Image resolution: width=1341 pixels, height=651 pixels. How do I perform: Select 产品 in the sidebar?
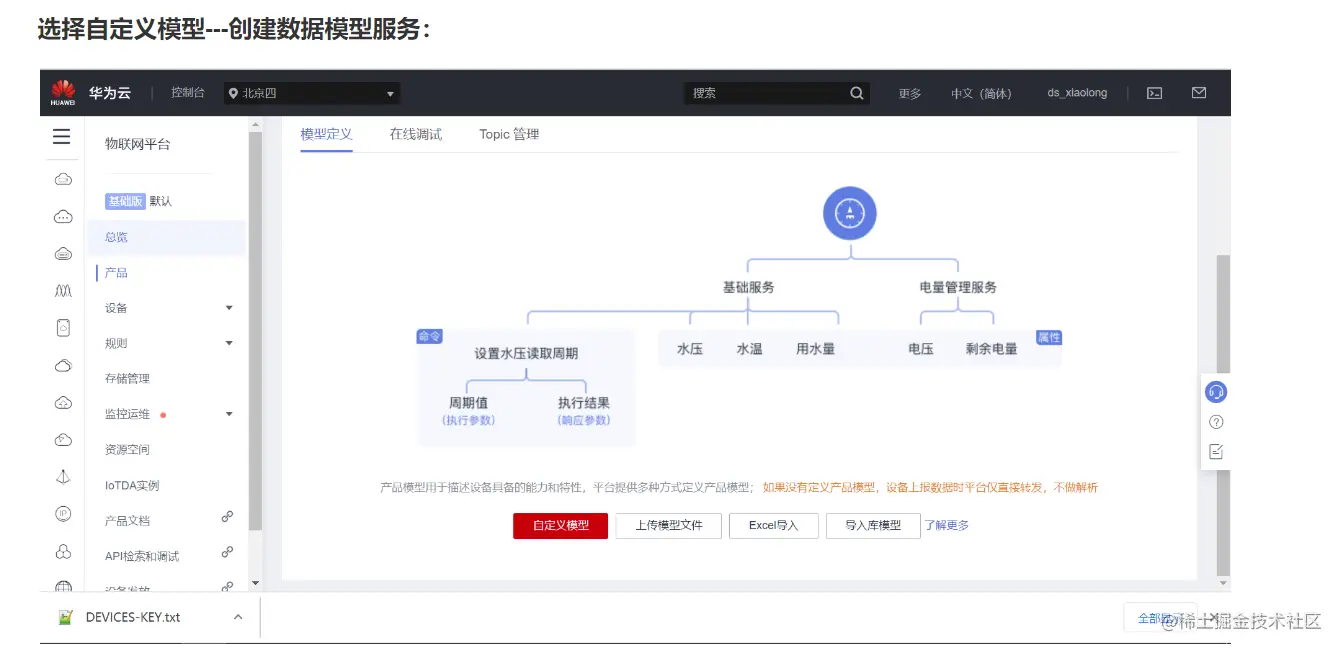pos(116,272)
